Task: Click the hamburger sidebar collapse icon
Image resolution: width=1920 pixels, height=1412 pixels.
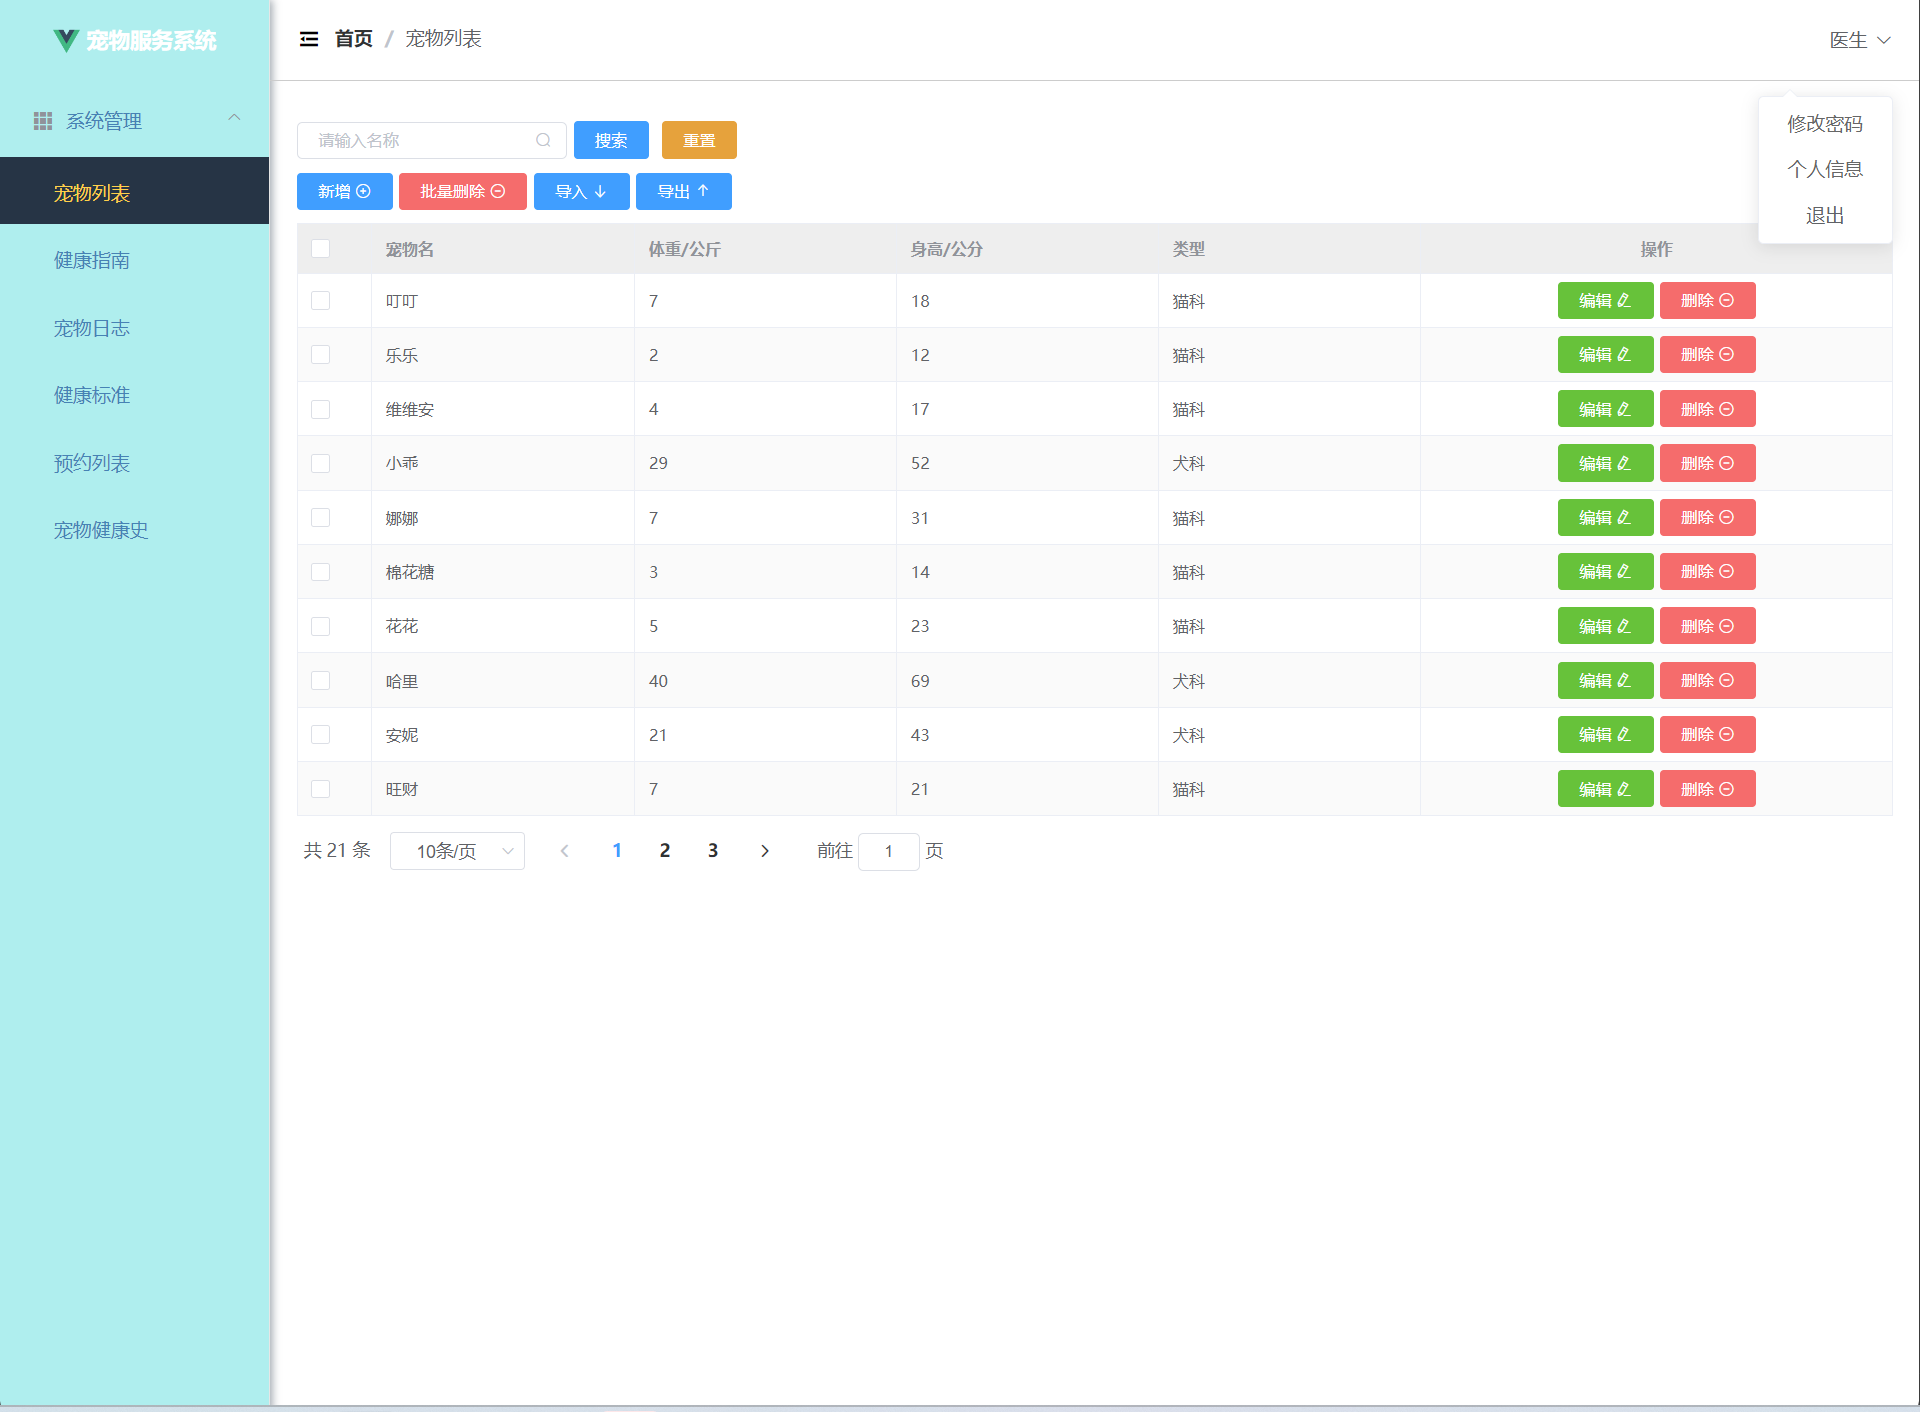Action: point(309,39)
